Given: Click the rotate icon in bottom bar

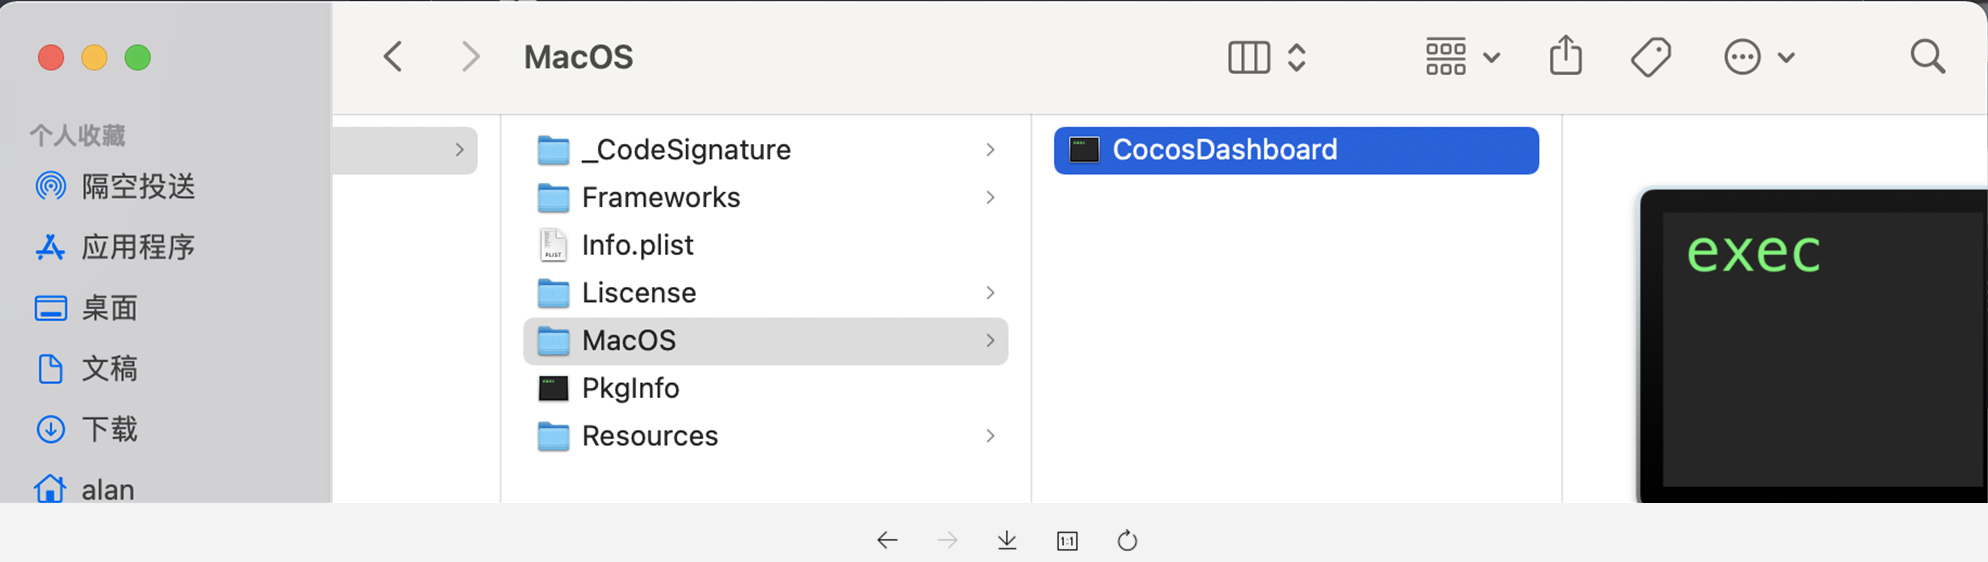Looking at the screenshot, I should click(x=1127, y=541).
